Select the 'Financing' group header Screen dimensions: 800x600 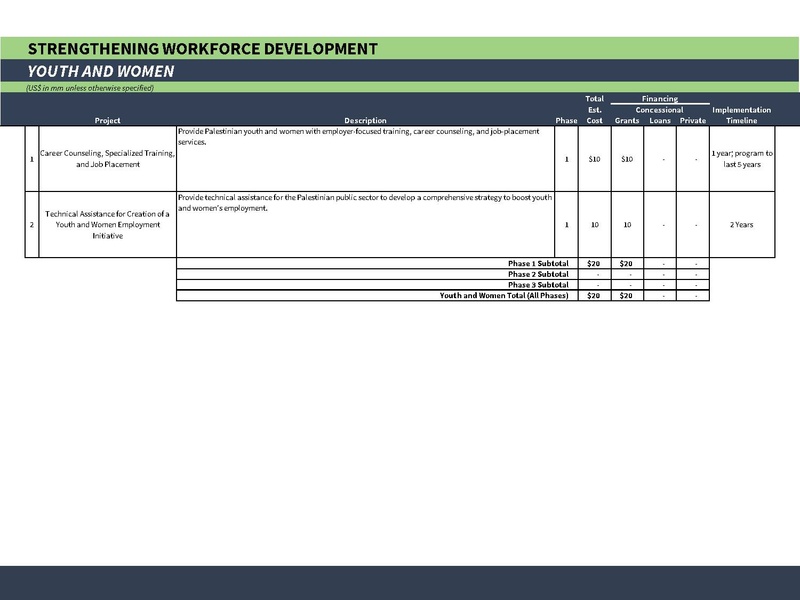click(660, 99)
